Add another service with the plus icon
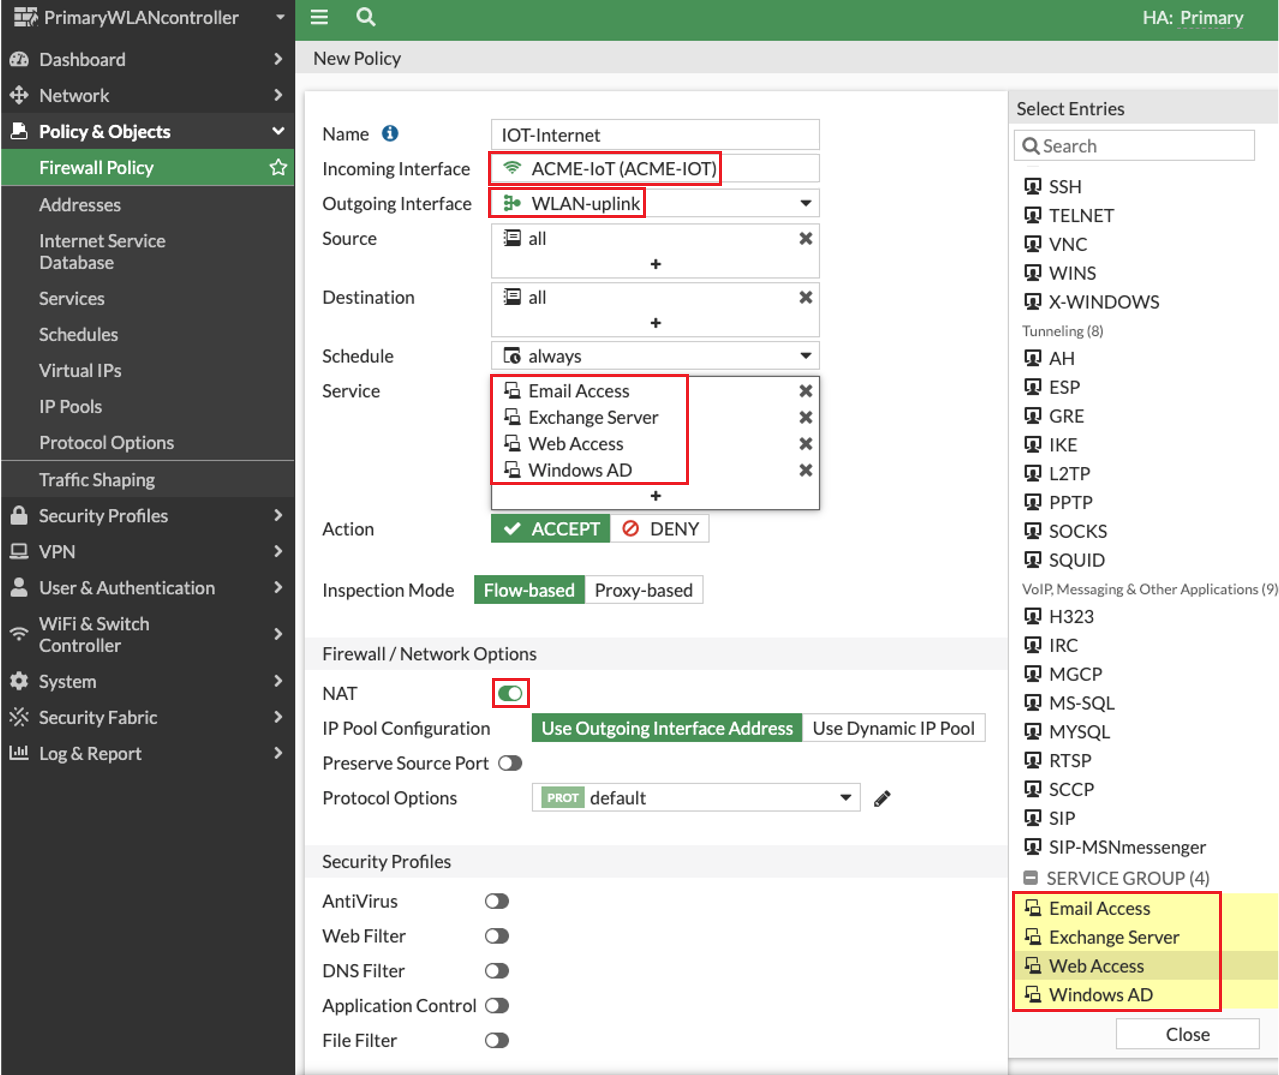This screenshot has height=1075, width=1279. pyautogui.click(x=655, y=496)
